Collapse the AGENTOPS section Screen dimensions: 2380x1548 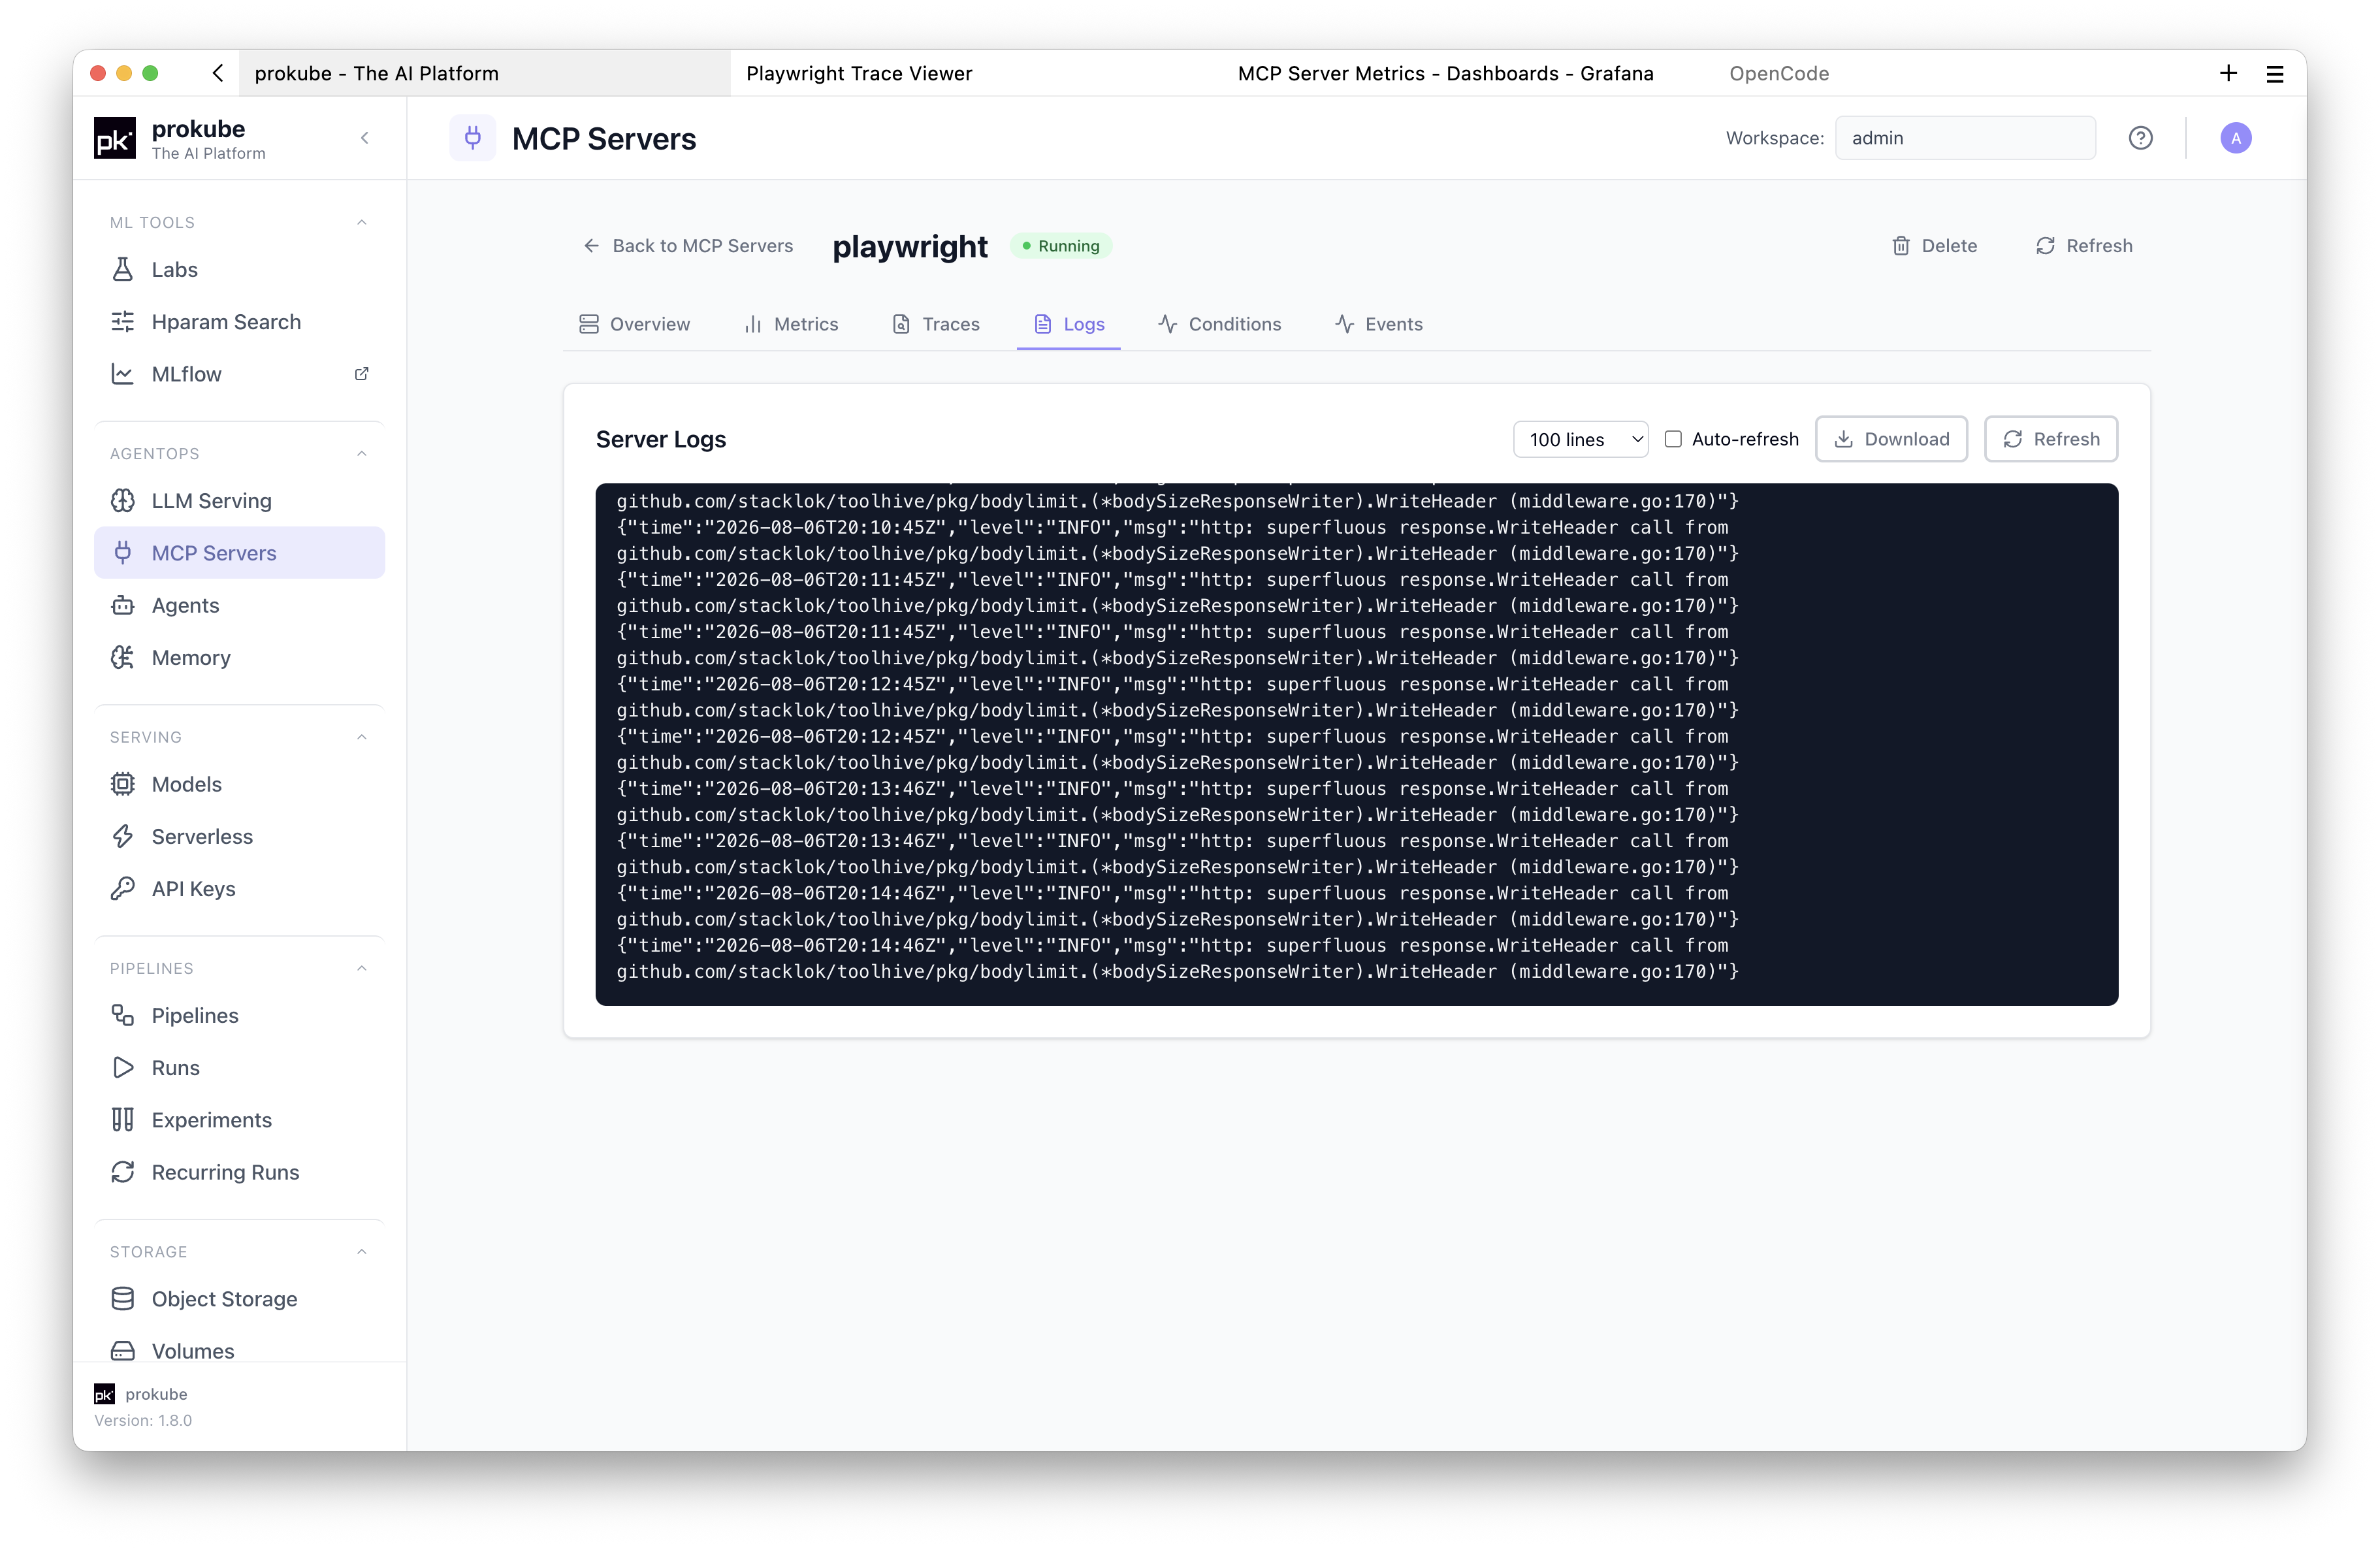362,453
